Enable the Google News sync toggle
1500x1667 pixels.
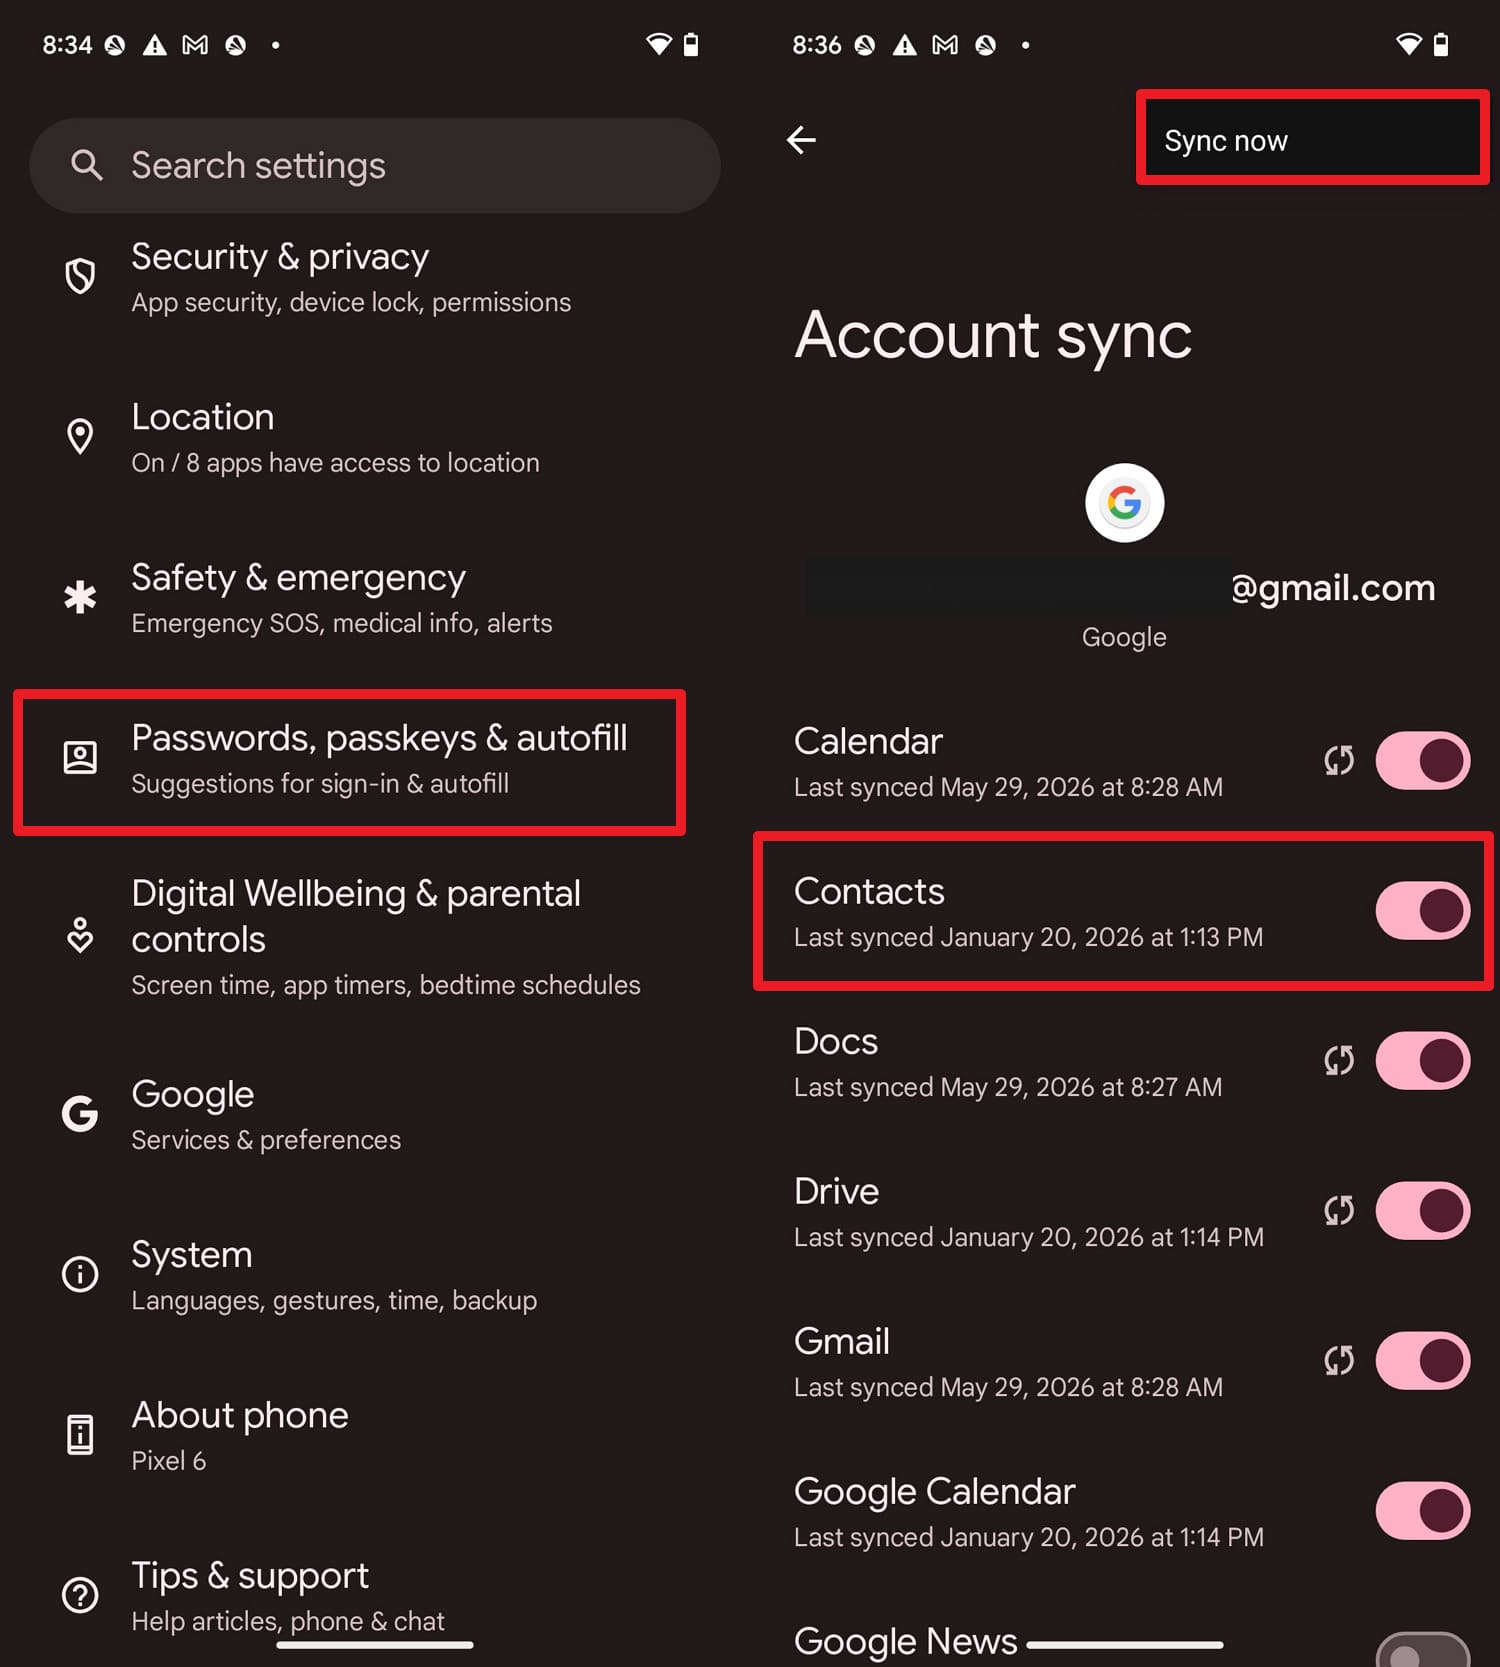click(1422, 1650)
